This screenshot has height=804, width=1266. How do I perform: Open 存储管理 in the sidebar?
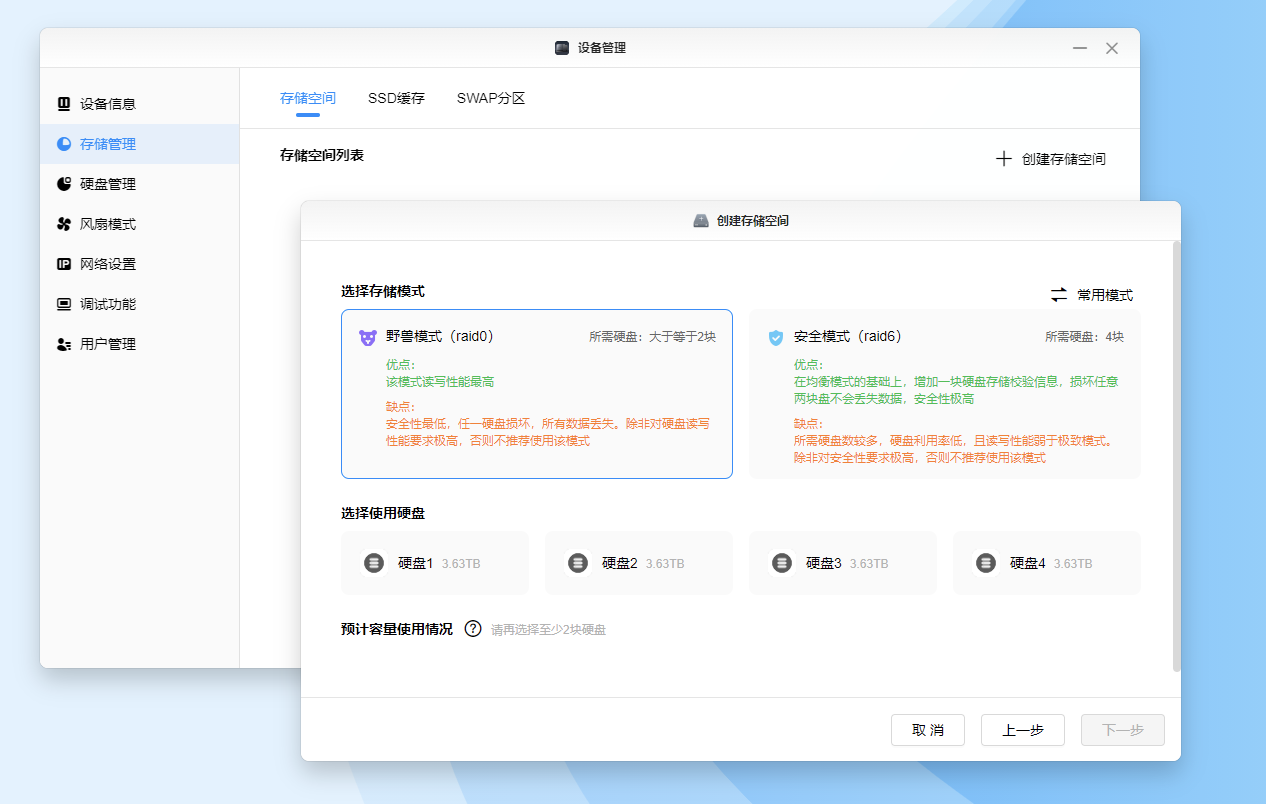108,144
